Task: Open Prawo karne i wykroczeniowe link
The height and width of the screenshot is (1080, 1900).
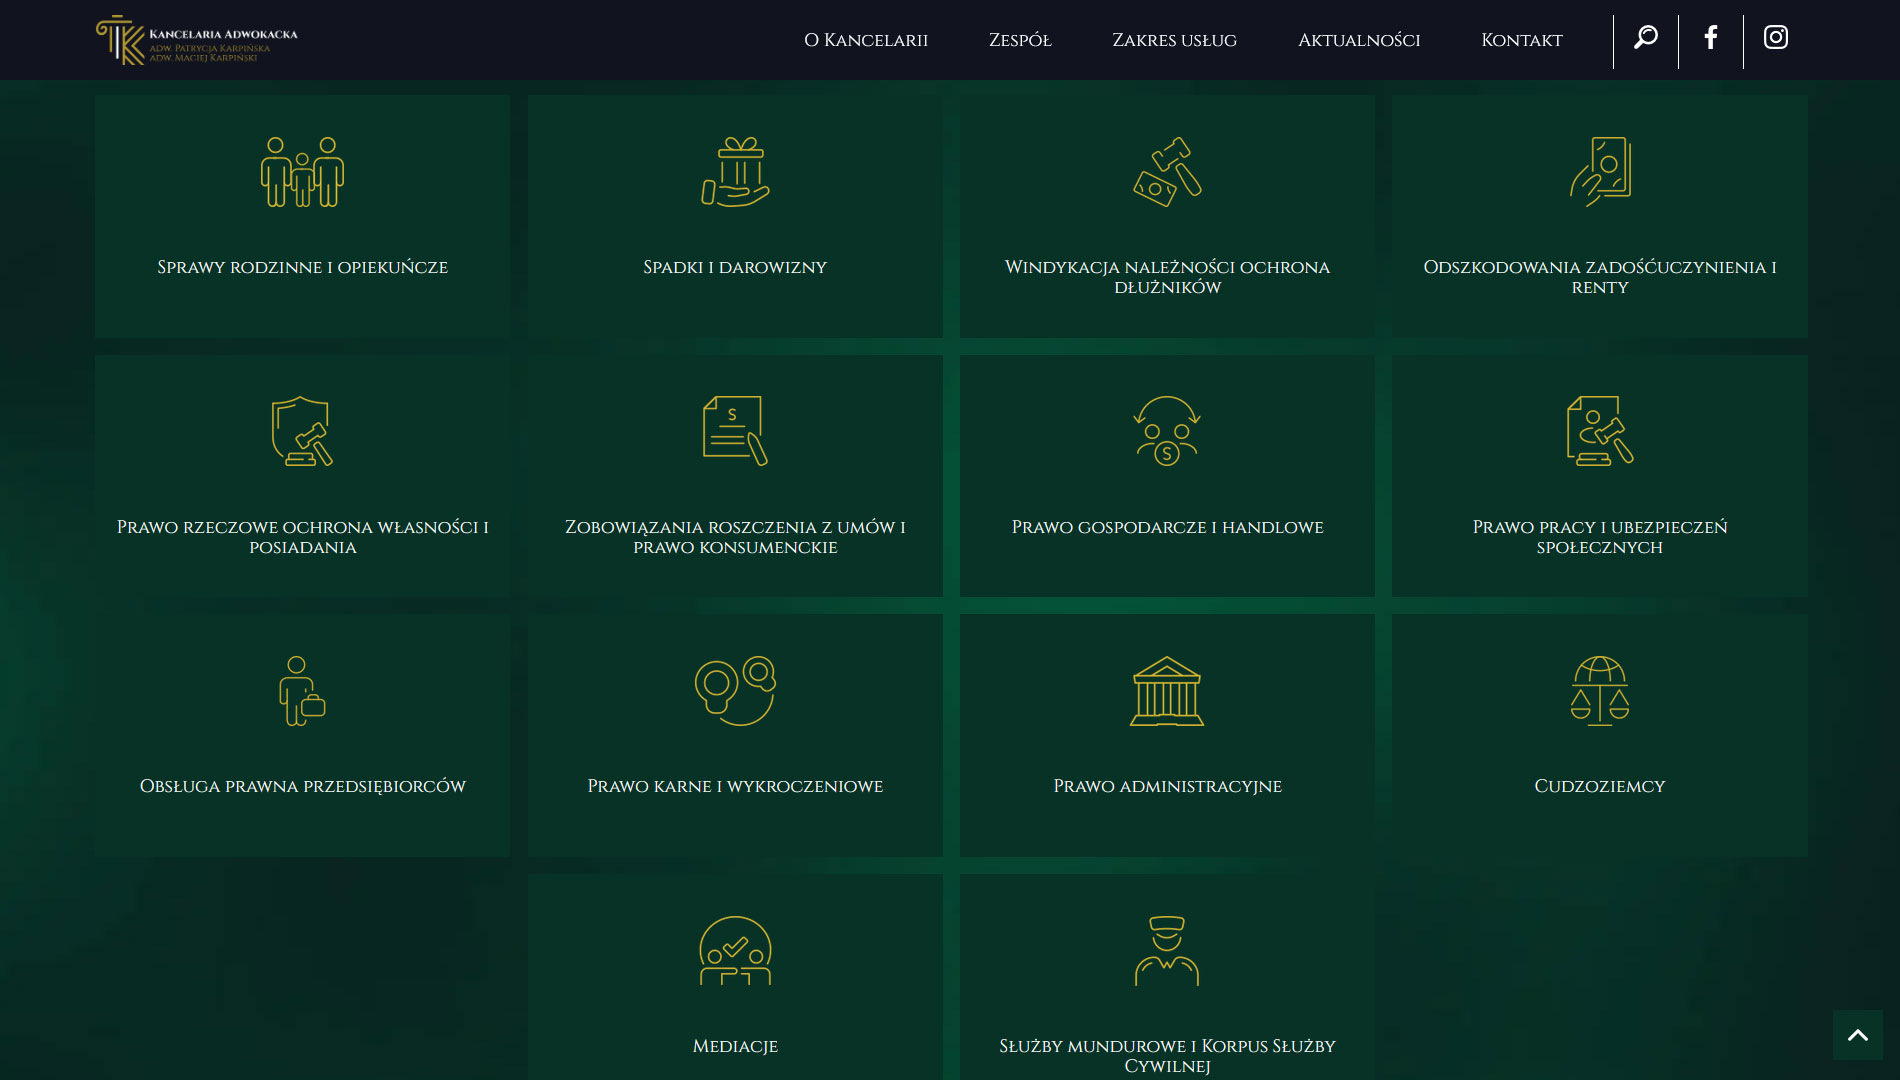Action: 735,786
